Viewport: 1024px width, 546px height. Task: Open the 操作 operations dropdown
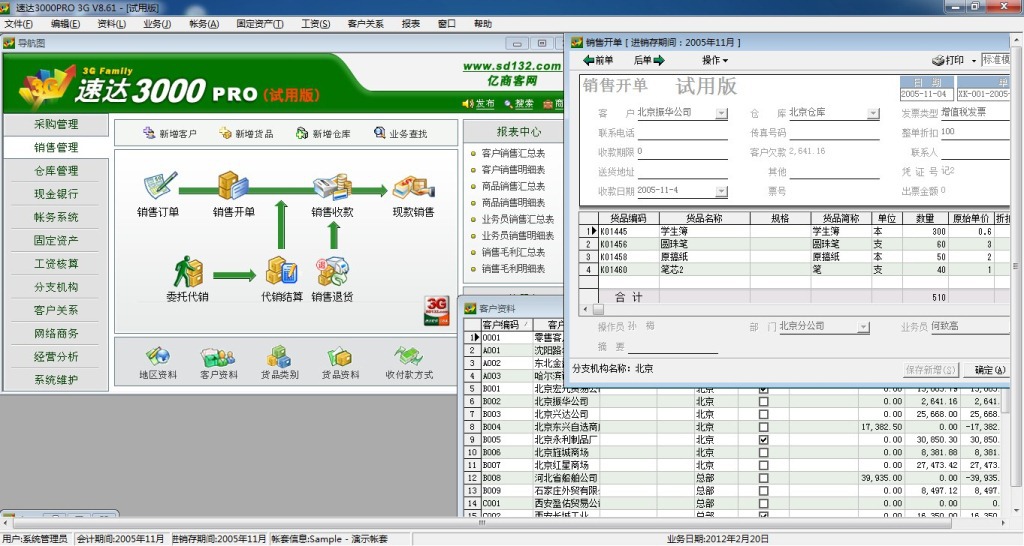tap(714, 60)
